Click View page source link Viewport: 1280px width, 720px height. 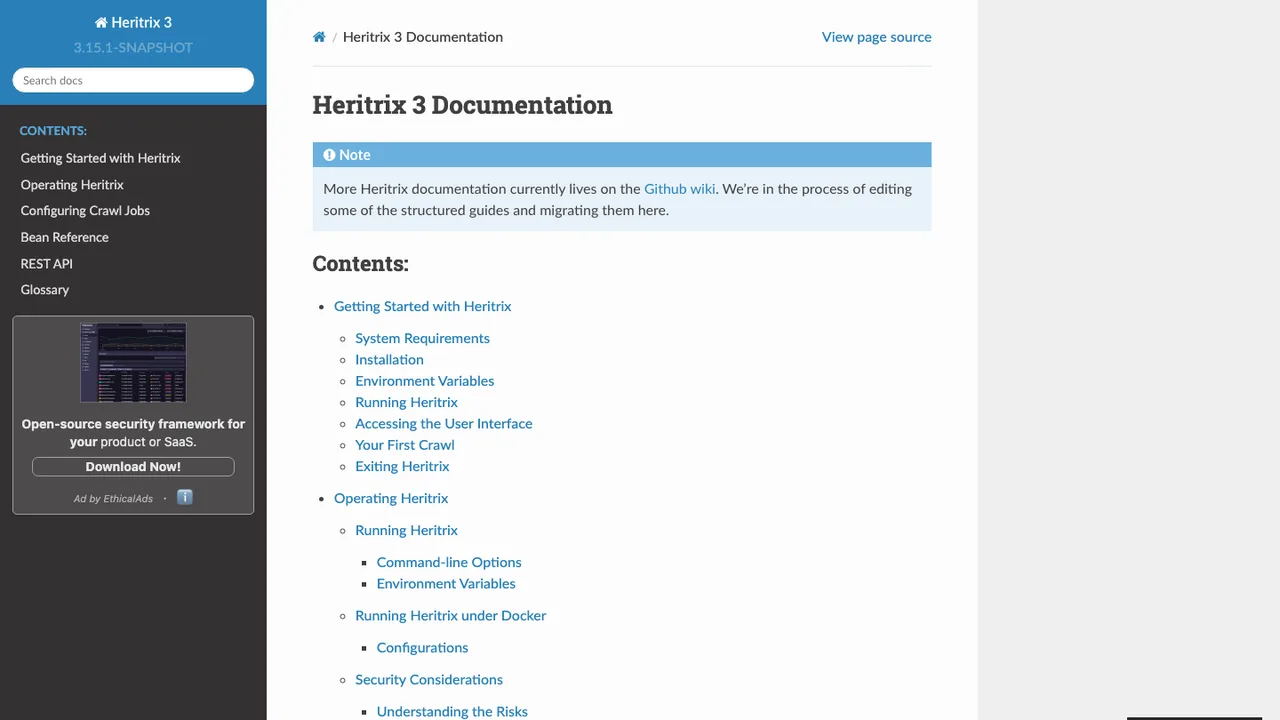coord(876,37)
